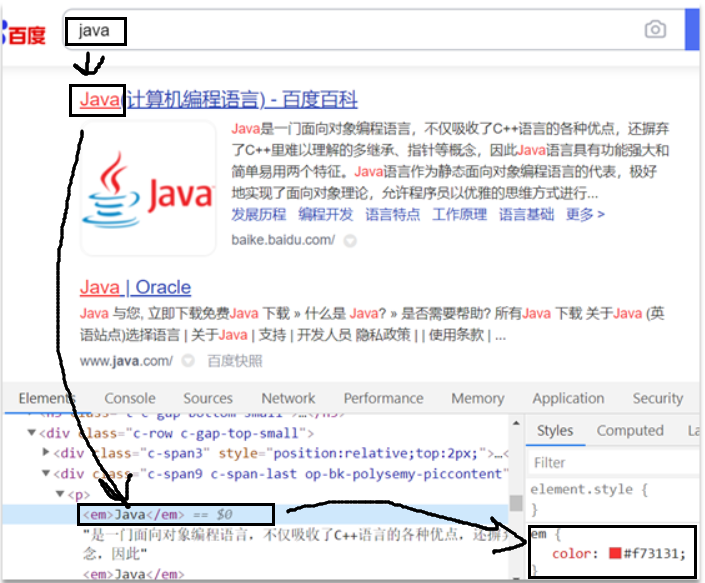This screenshot has width=705, height=583.
Task: Click the baike.baidu.com/ source URL
Action: [x=283, y=240]
